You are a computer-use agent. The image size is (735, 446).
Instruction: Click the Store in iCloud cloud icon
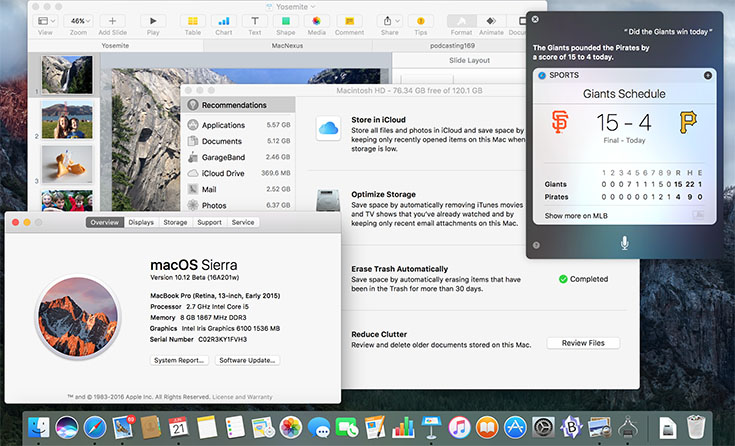(x=328, y=128)
